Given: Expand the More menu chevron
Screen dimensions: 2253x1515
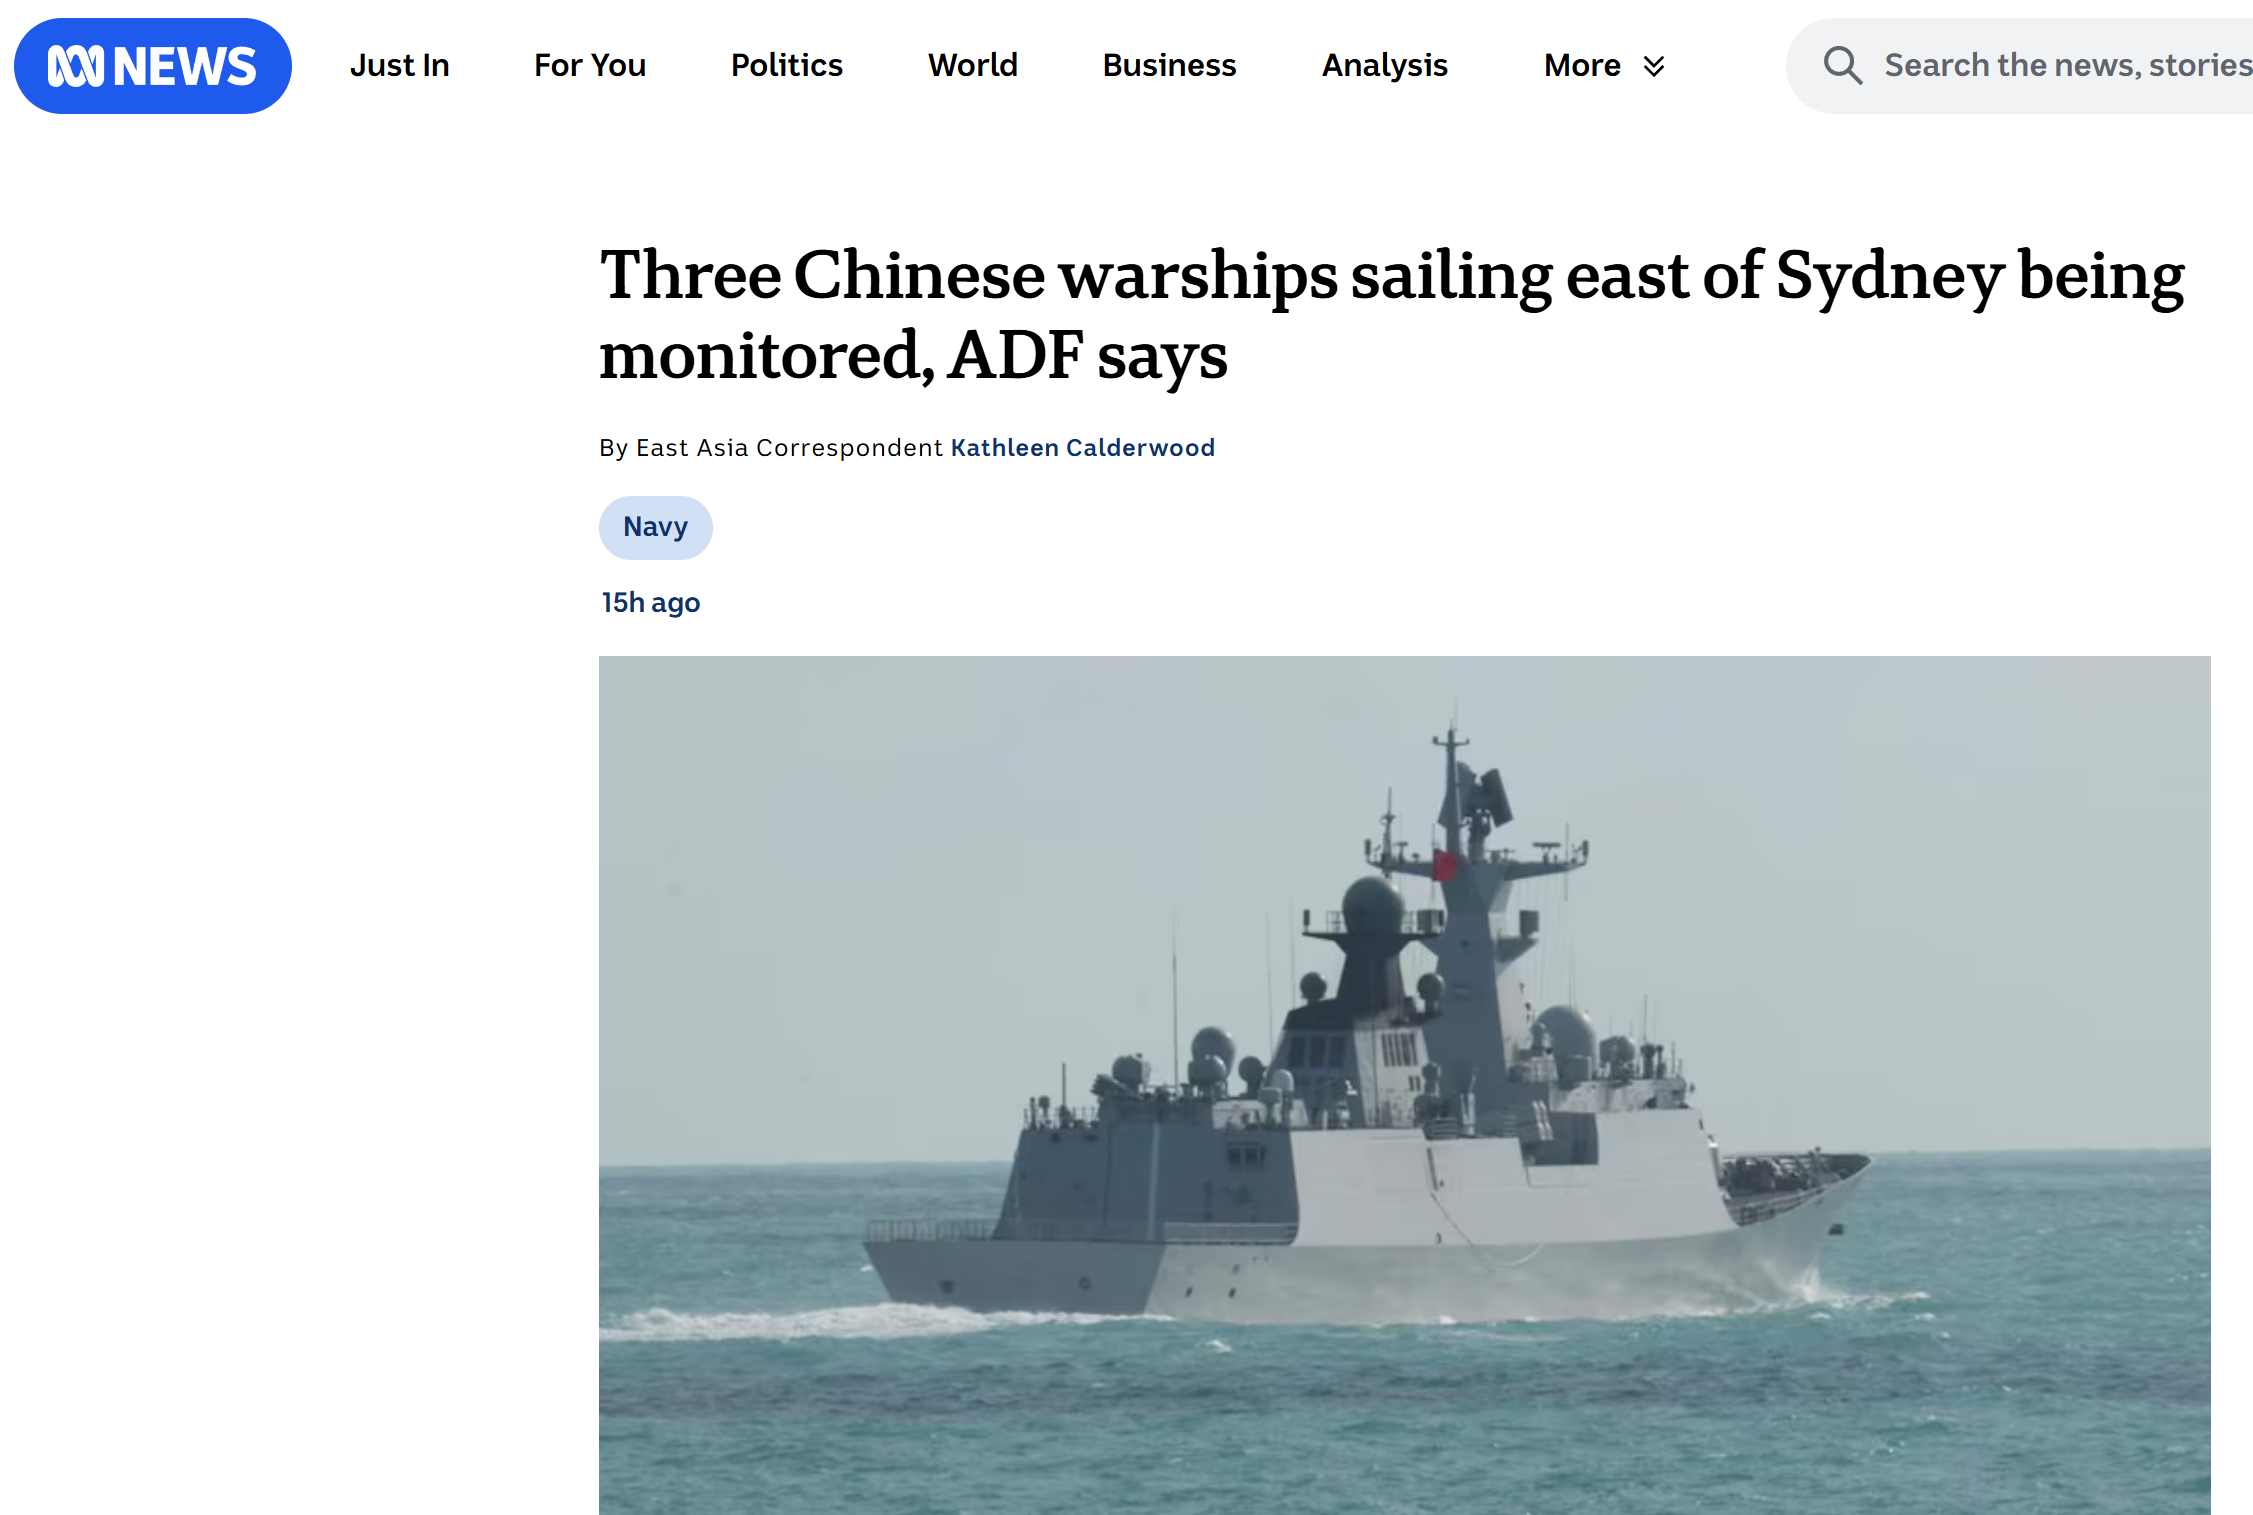Looking at the screenshot, I should (1654, 66).
